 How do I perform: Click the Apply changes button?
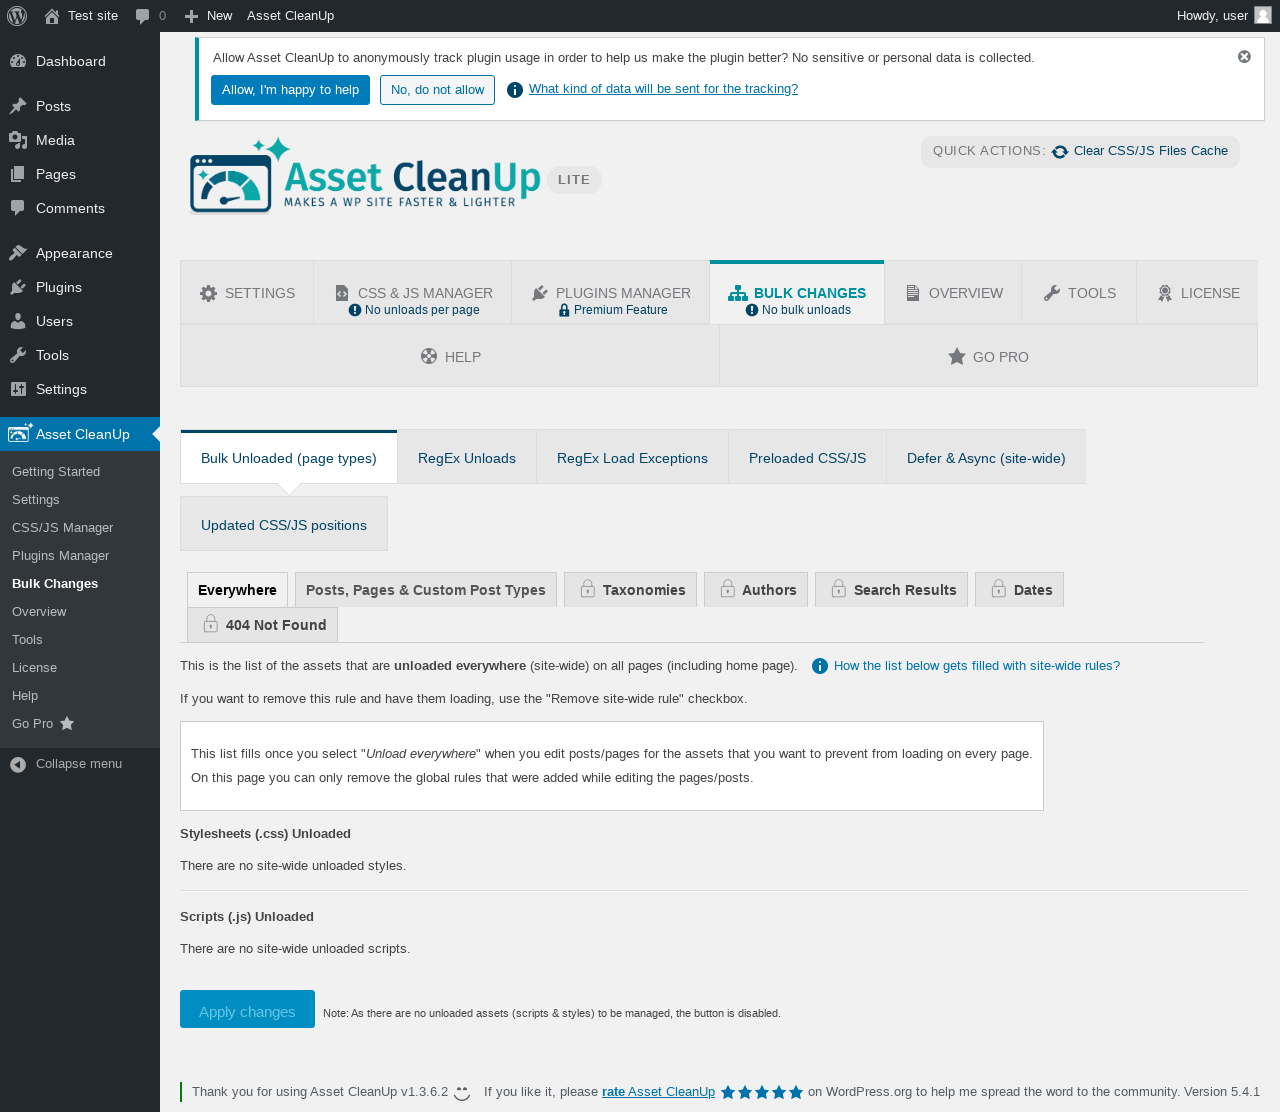pyautogui.click(x=247, y=1009)
